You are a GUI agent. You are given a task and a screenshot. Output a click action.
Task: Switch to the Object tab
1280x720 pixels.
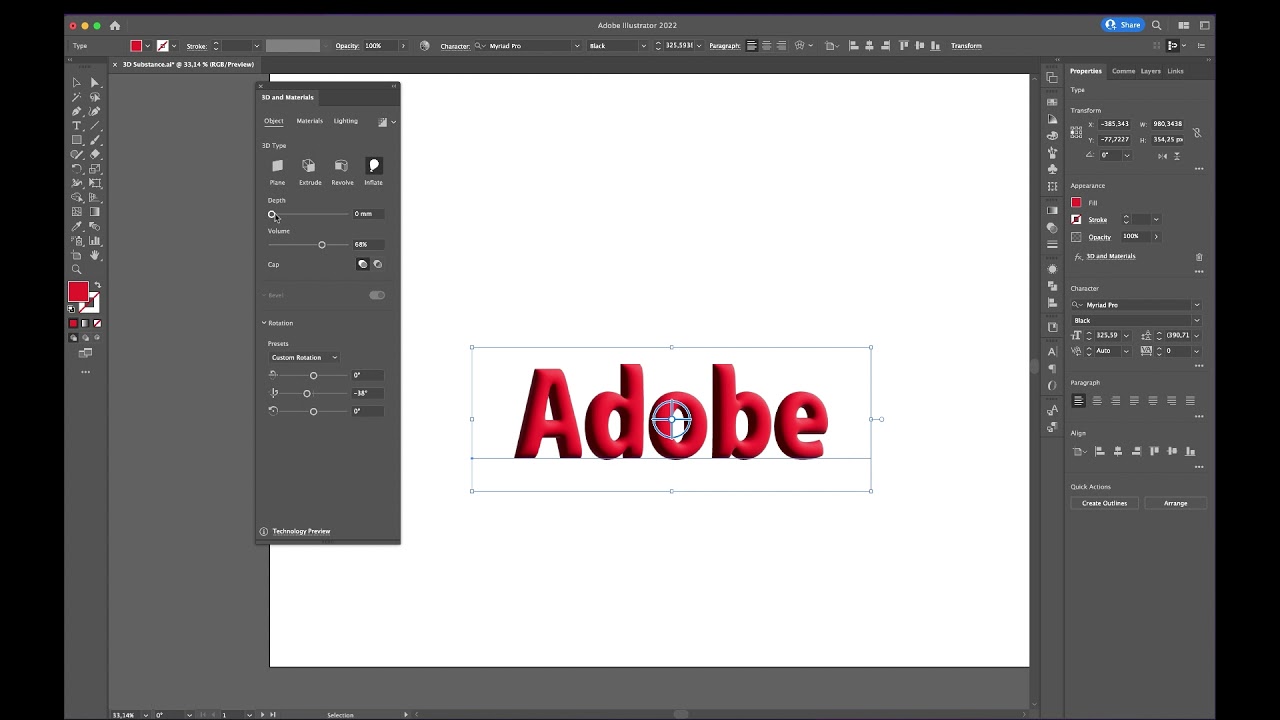coord(273,121)
